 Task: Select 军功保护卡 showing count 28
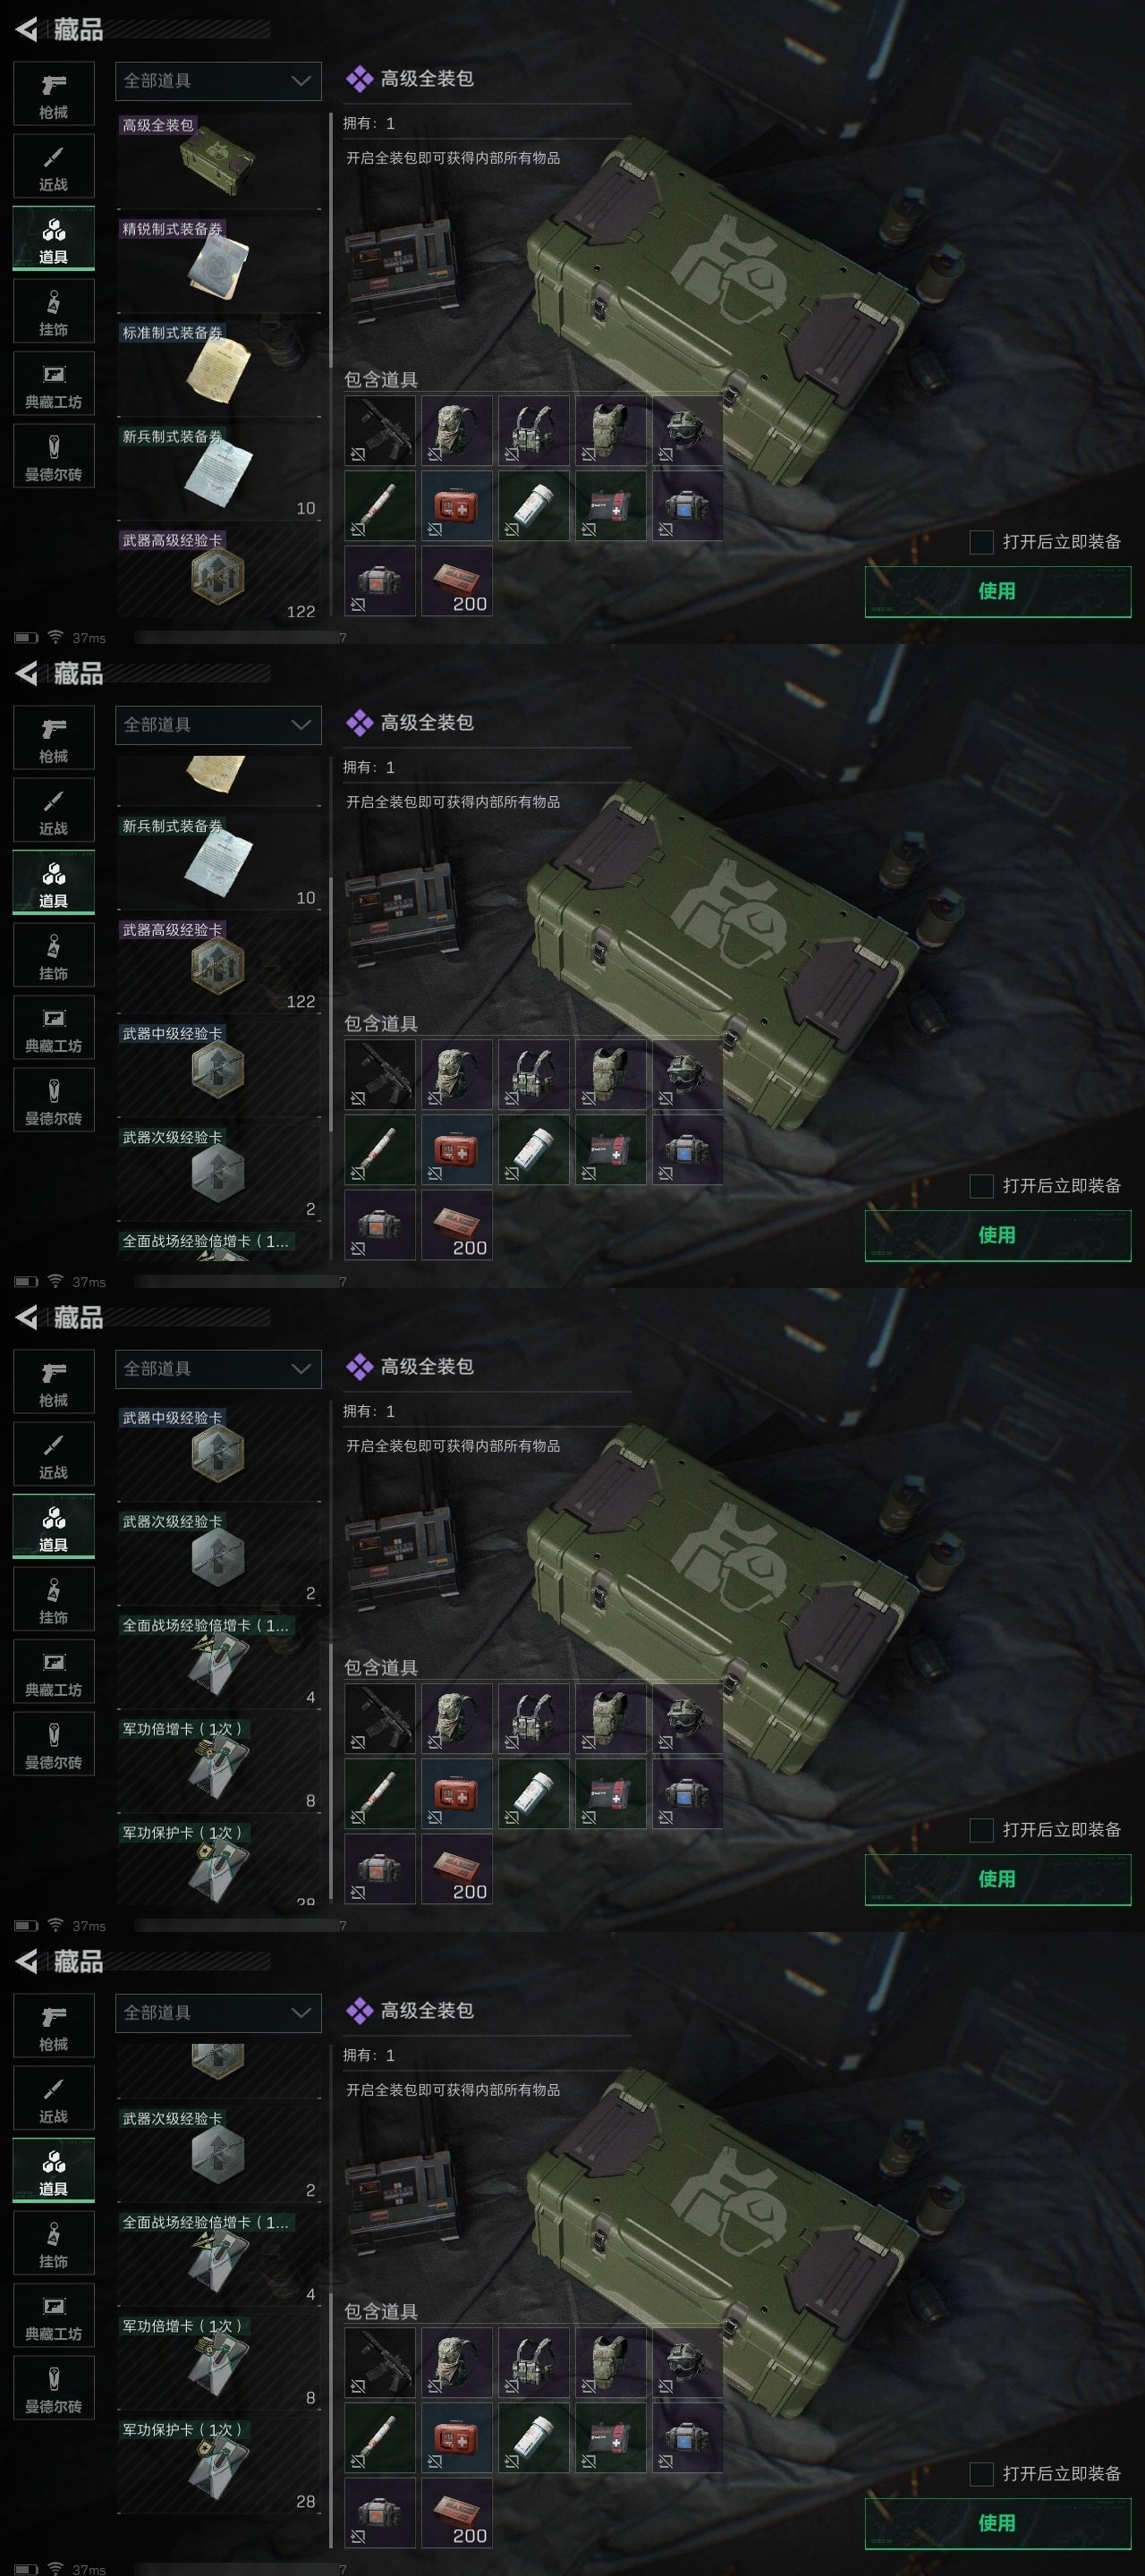click(218, 2466)
